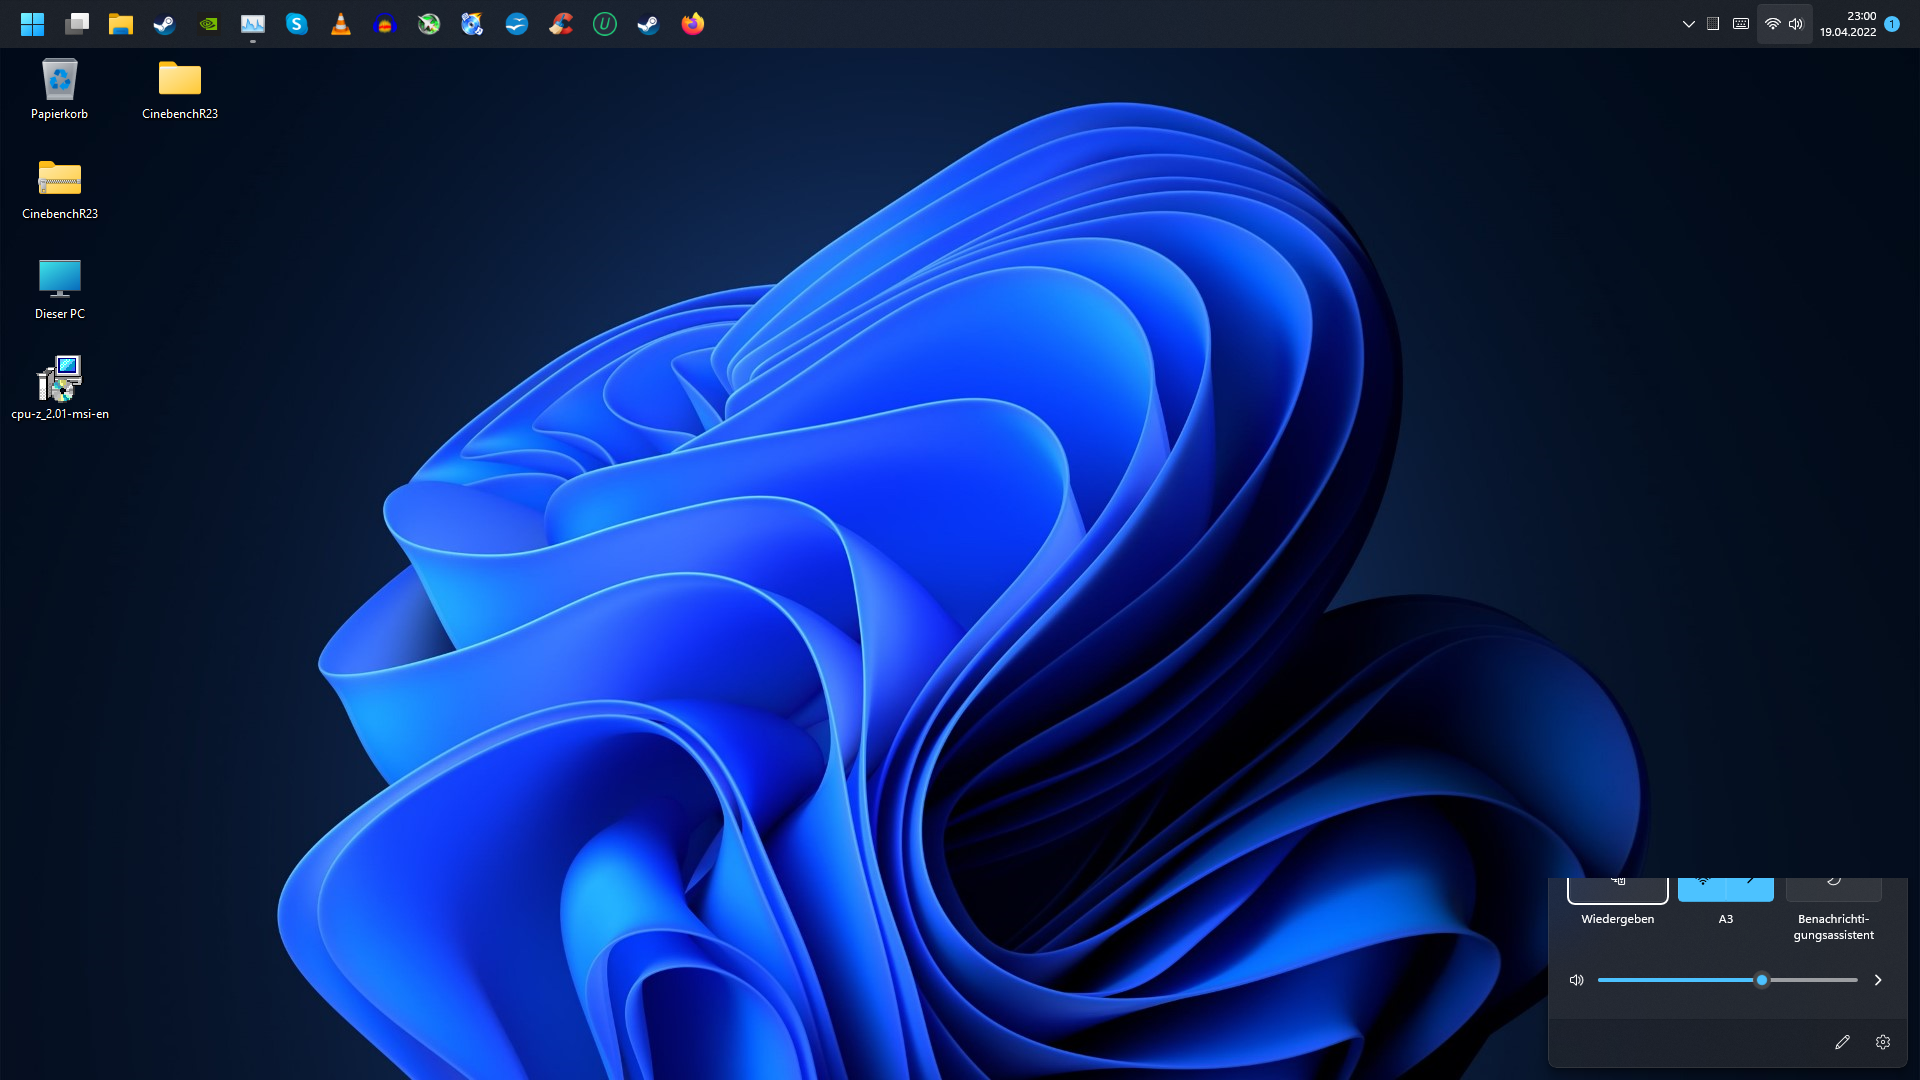Open OpenOffice from the taskbar

[517, 24]
